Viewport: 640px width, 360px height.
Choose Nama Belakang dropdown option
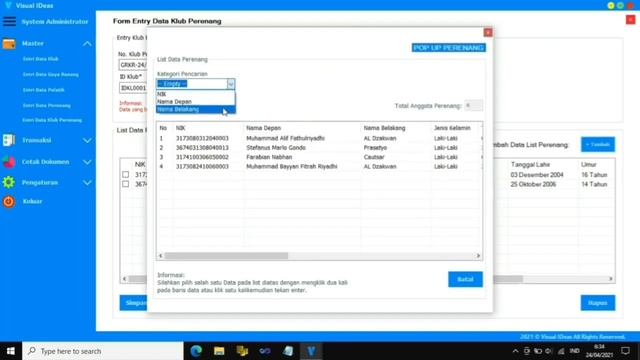click(196, 109)
